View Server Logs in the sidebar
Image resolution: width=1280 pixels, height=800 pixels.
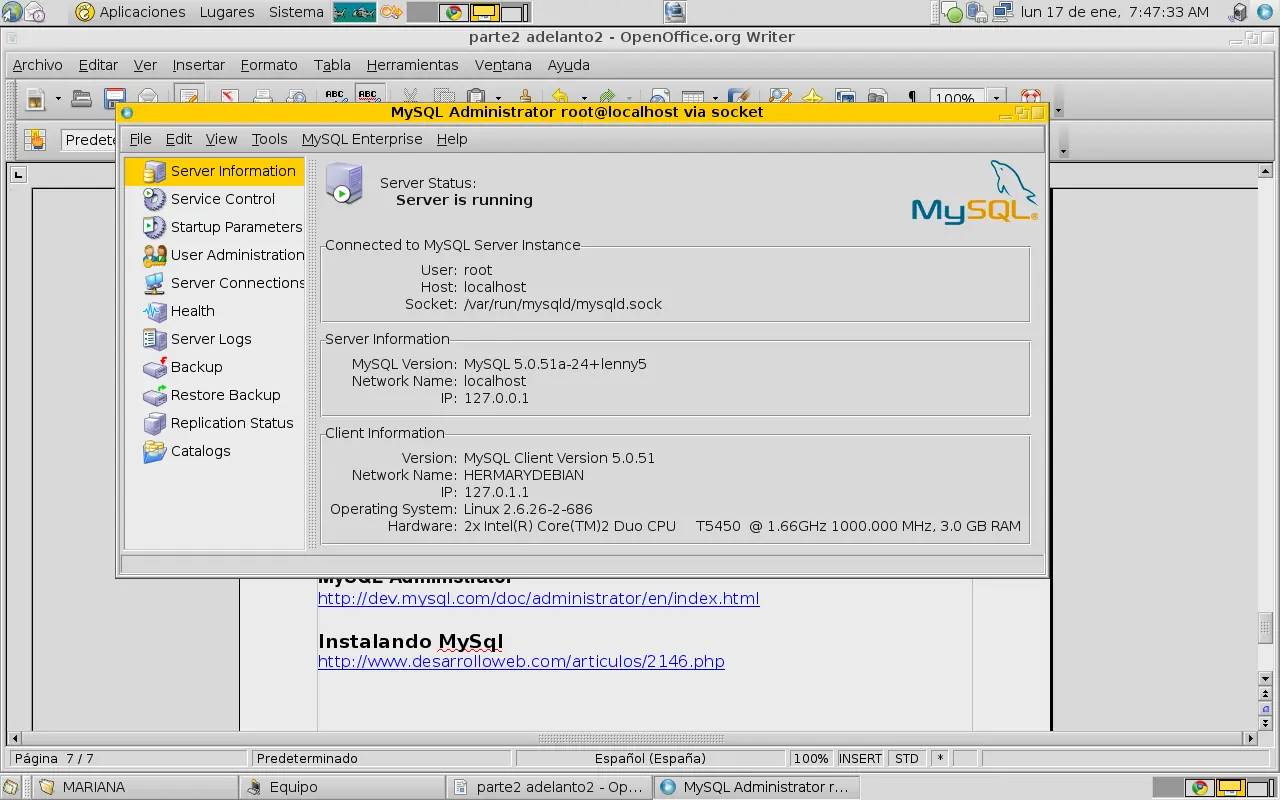click(214, 339)
